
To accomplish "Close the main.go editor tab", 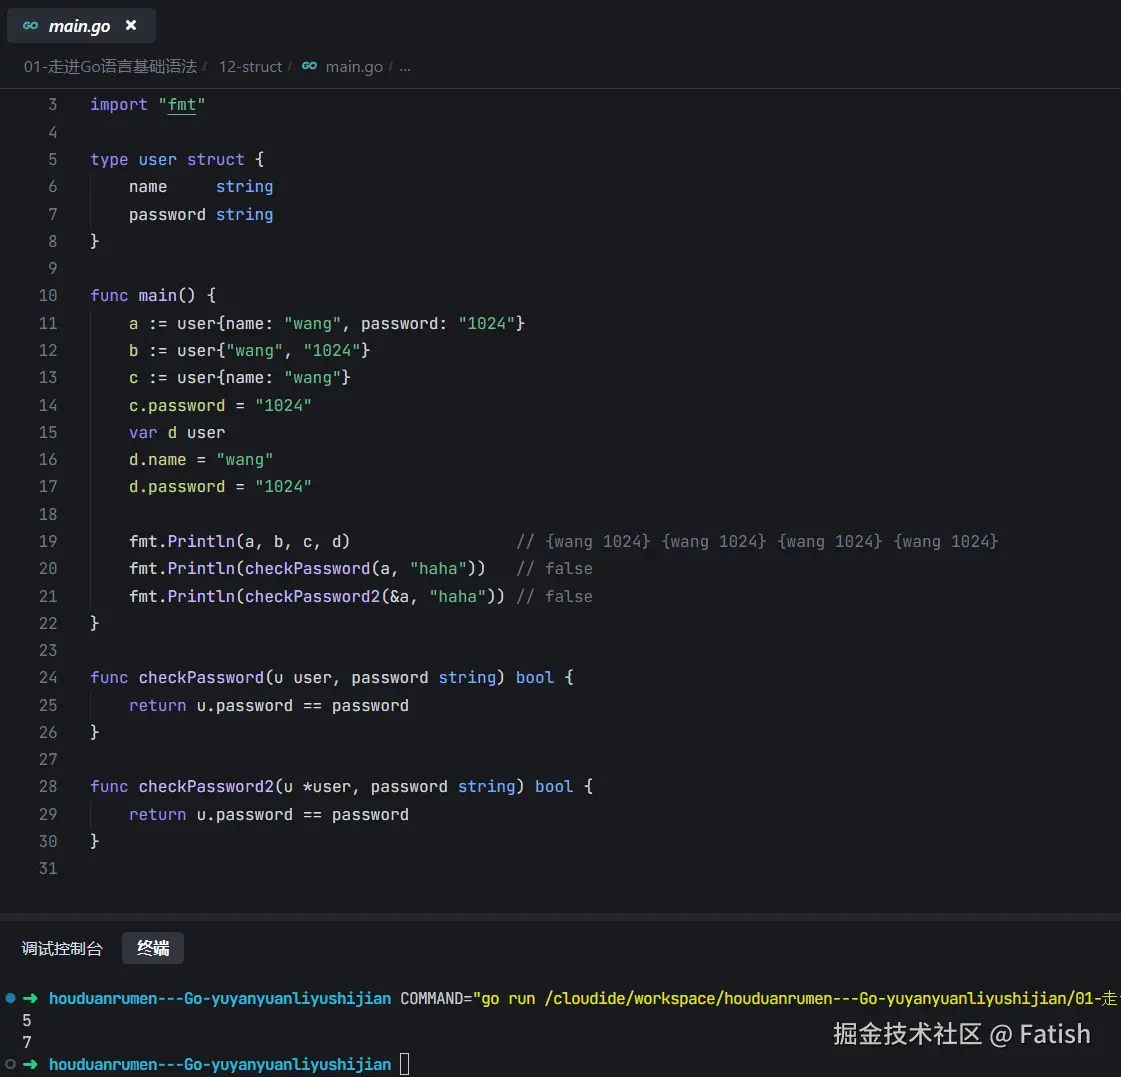I will 131,26.
